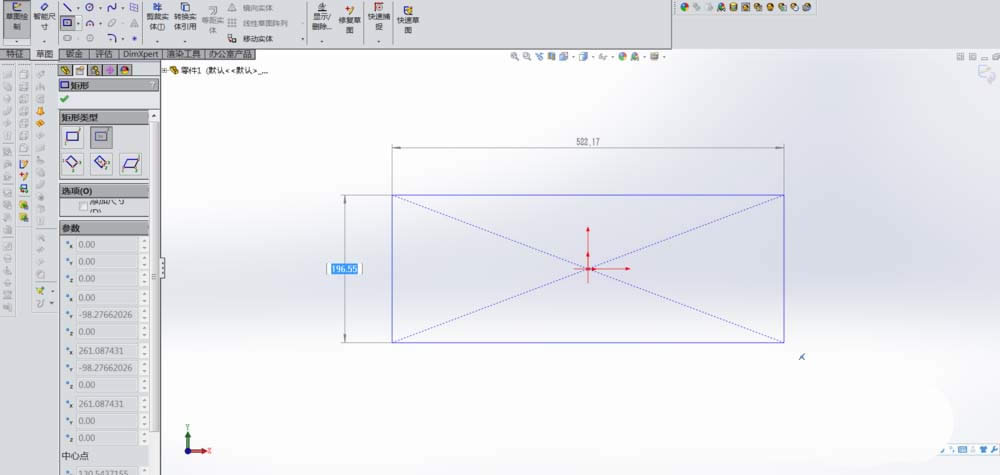Click the 剪裁实体 trim entities tool

156,17
